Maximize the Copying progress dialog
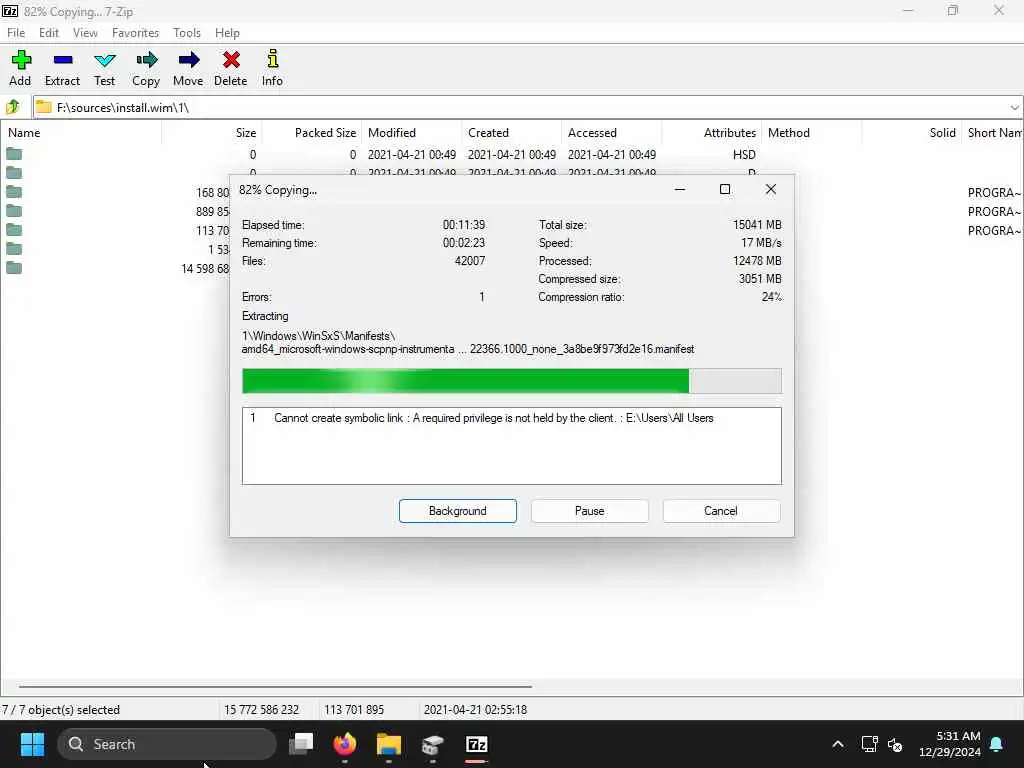1024x768 pixels. tap(725, 189)
